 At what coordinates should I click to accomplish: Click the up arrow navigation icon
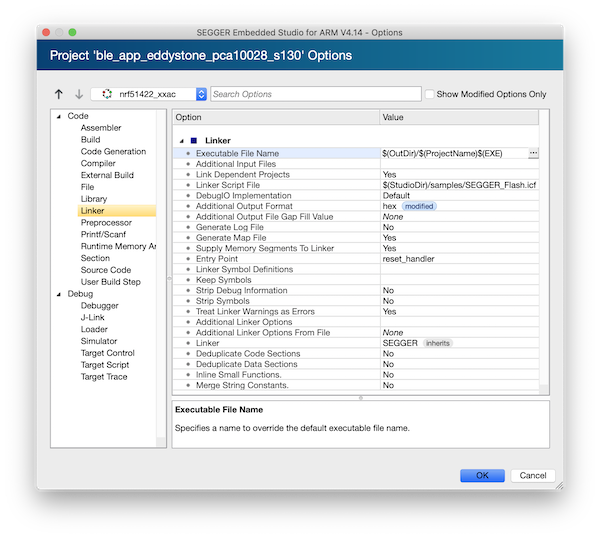click(x=59, y=94)
